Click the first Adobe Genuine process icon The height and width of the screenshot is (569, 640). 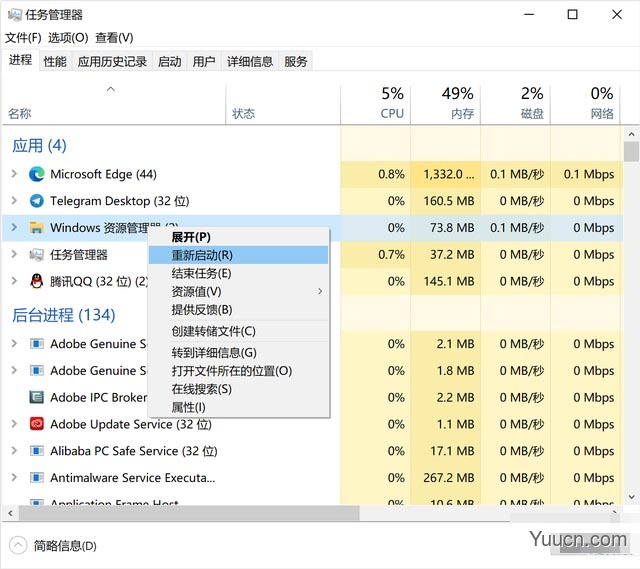pyautogui.click(x=36, y=344)
